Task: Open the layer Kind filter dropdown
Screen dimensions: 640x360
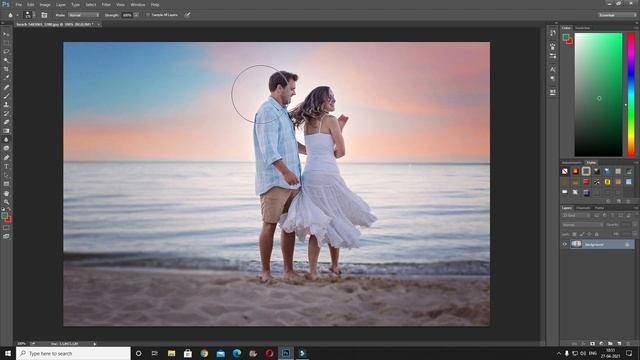Action: pyautogui.click(x=576, y=216)
